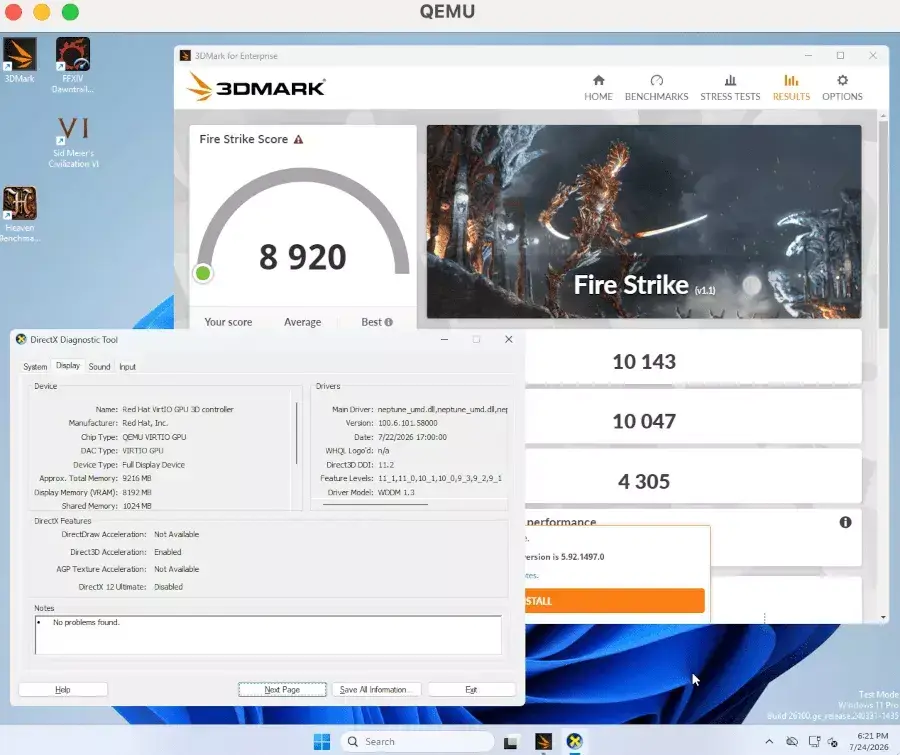Click the DirectX Diagnostic Tool title icon
Screen dimensions: 900x755
pyautogui.click(x=21, y=339)
